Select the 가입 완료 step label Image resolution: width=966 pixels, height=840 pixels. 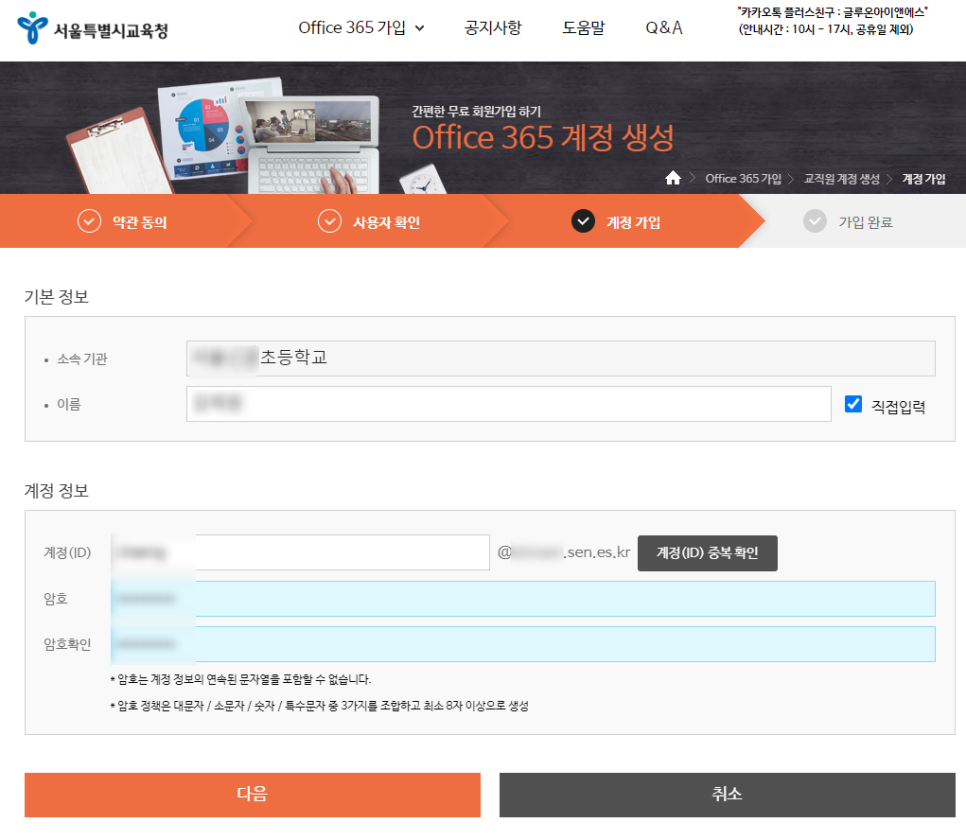click(x=866, y=222)
